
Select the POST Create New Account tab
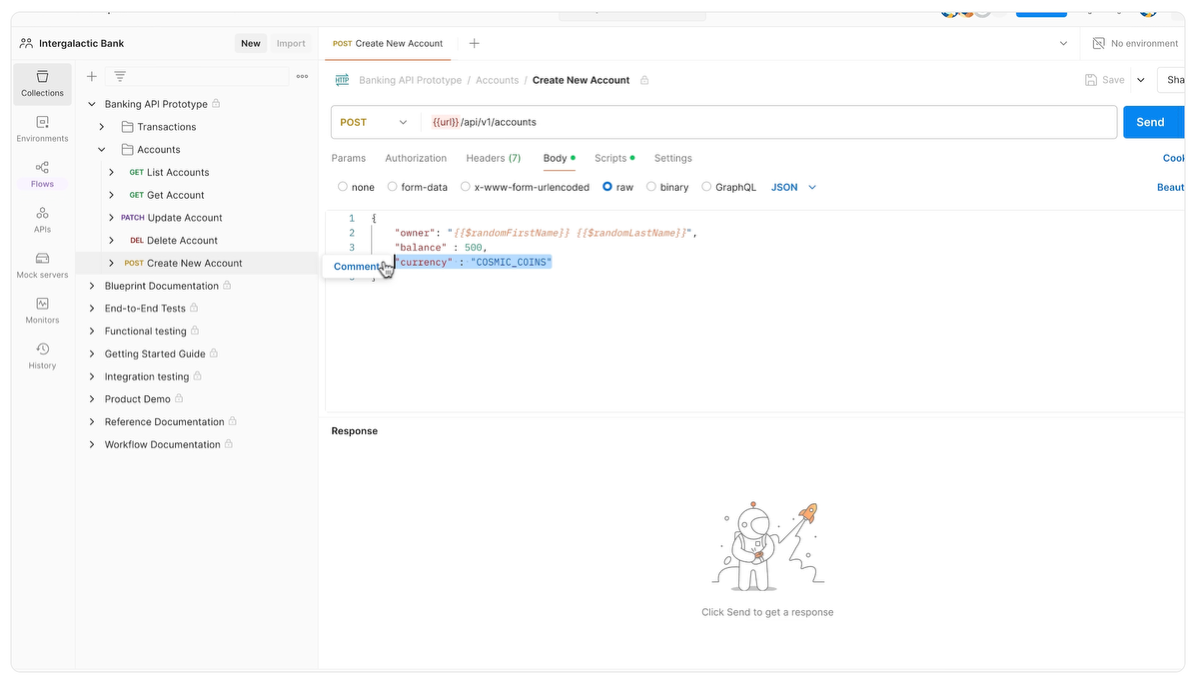tap(388, 43)
